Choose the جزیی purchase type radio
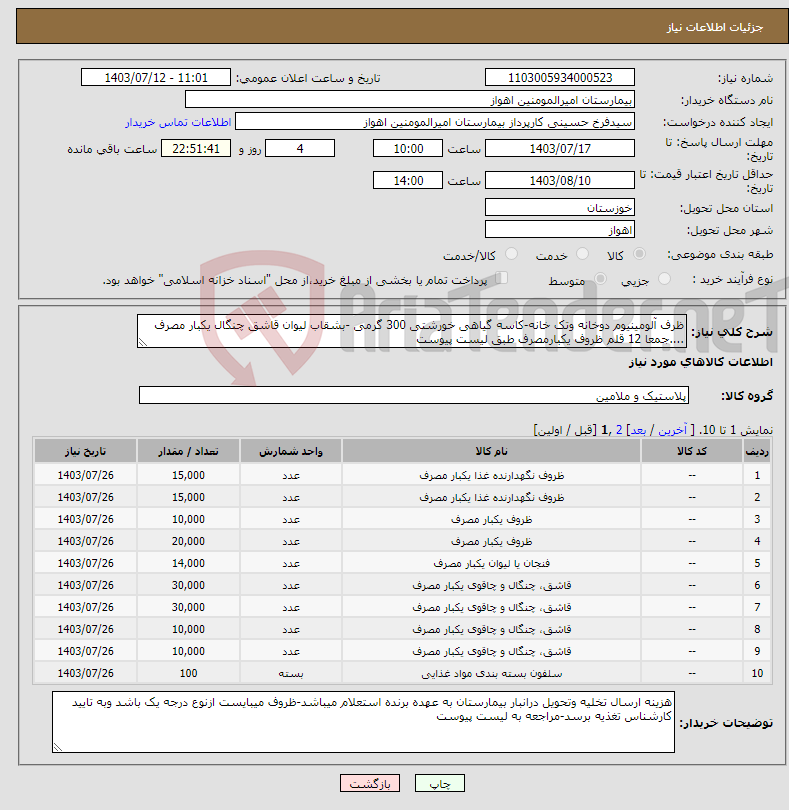The height and width of the screenshot is (810, 789). pyautogui.click(x=664, y=279)
